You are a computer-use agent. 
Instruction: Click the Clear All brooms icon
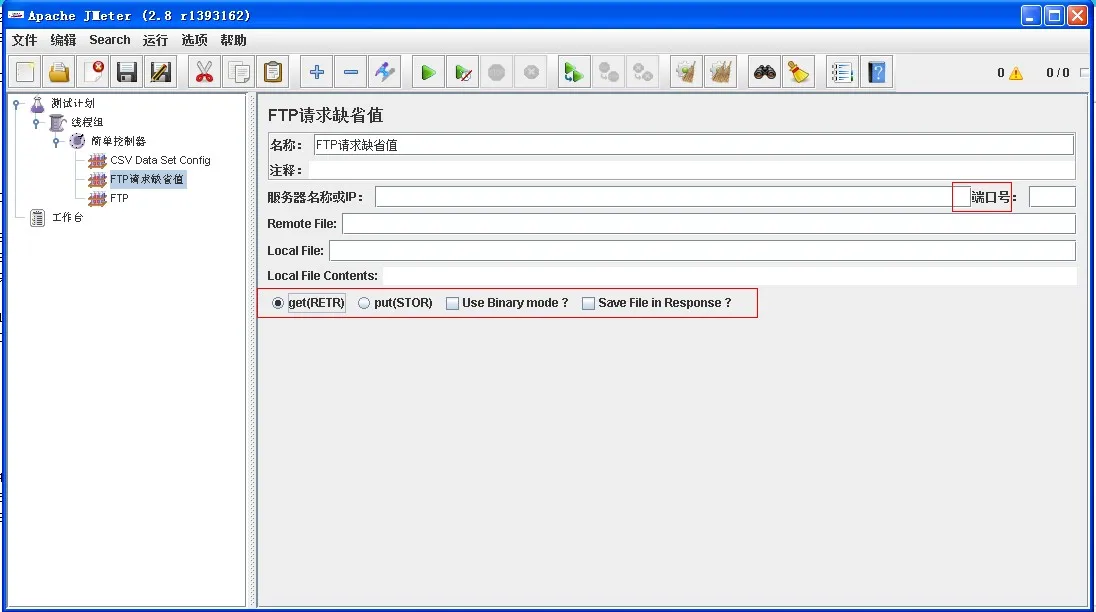(721, 72)
